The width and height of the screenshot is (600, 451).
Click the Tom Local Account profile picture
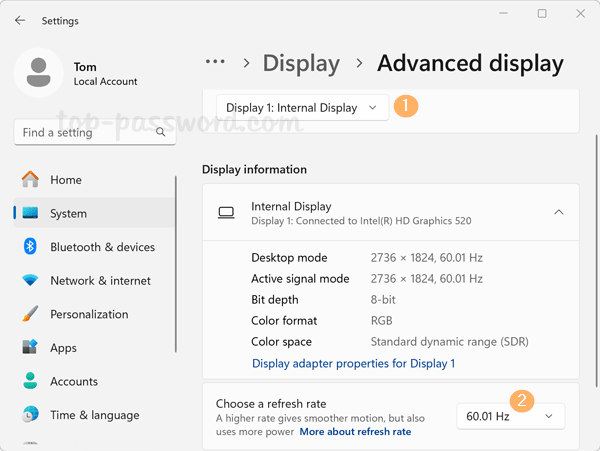40,74
